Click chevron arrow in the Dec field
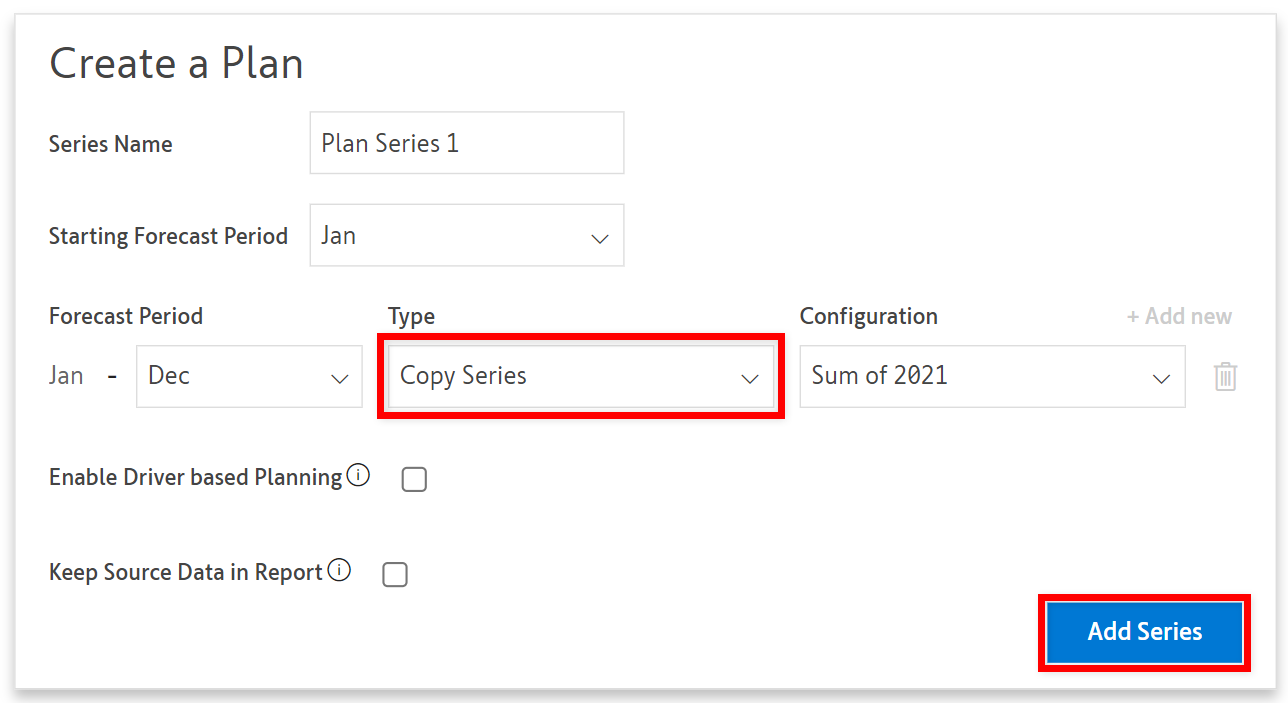This screenshot has width=1288, height=703. [x=339, y=379]
